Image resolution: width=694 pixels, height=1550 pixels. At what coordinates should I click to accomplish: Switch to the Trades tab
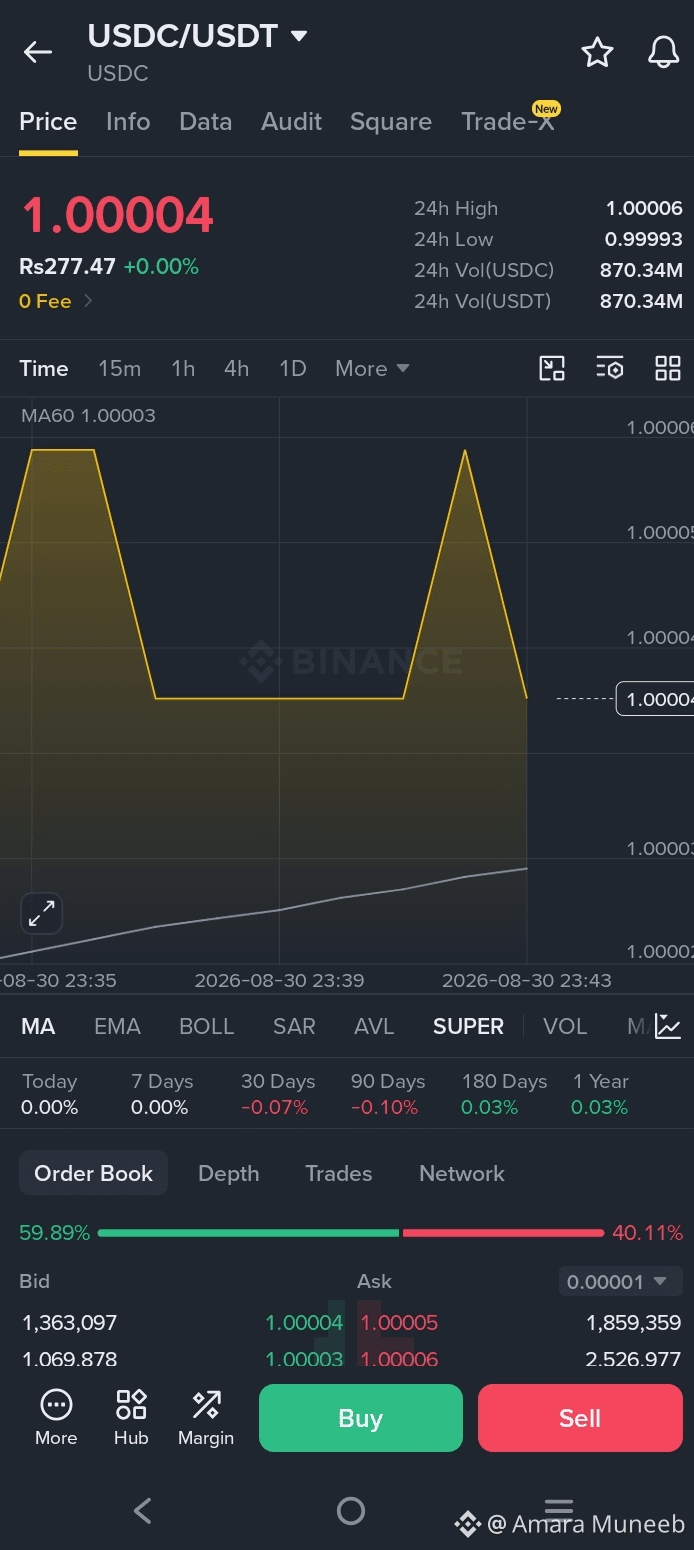(338, 1173)
